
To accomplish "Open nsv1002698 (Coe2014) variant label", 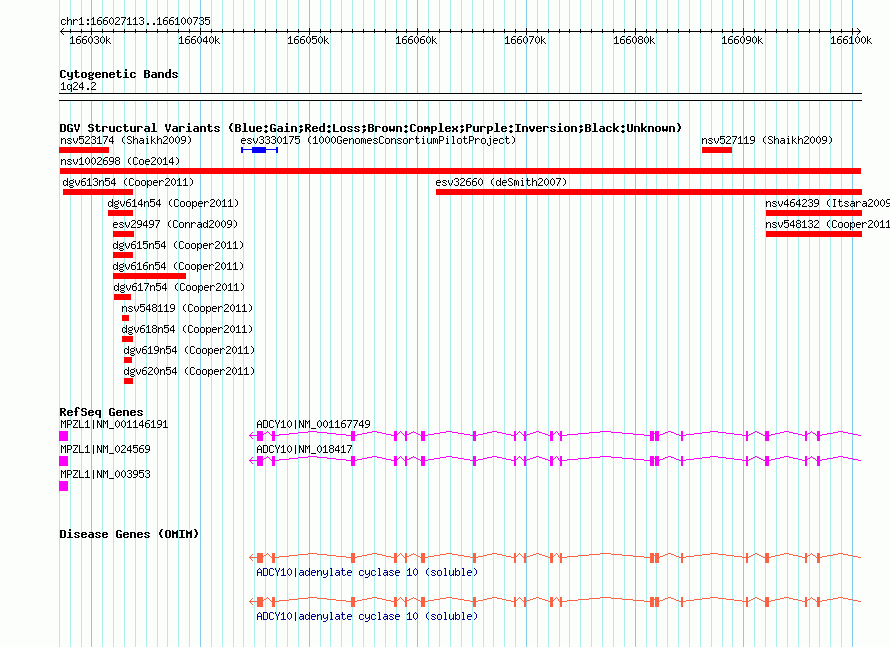I will click(x=120, y=161).
